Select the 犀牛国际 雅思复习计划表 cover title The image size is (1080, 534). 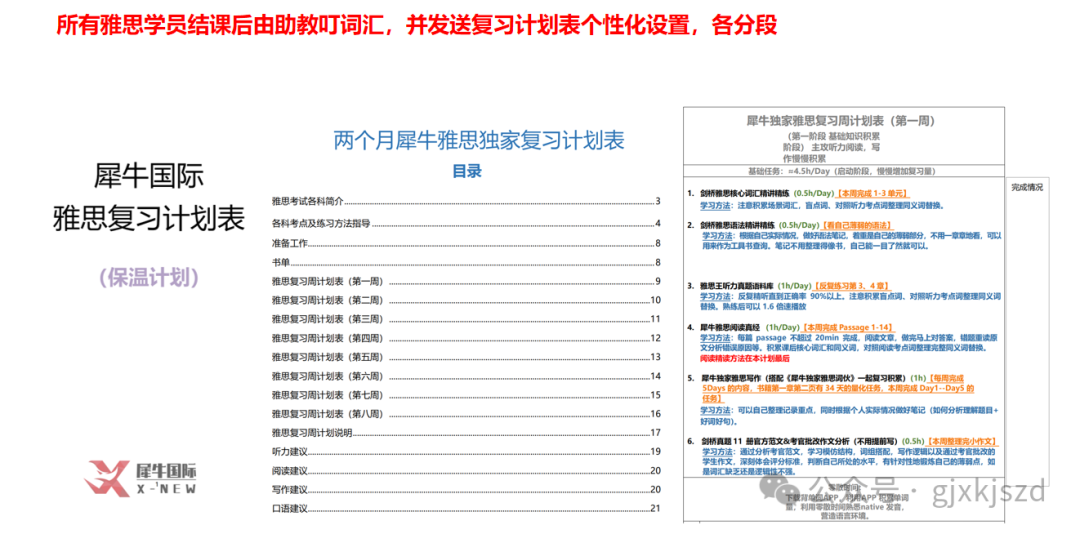pyautogui.click(x=148, y=198)
